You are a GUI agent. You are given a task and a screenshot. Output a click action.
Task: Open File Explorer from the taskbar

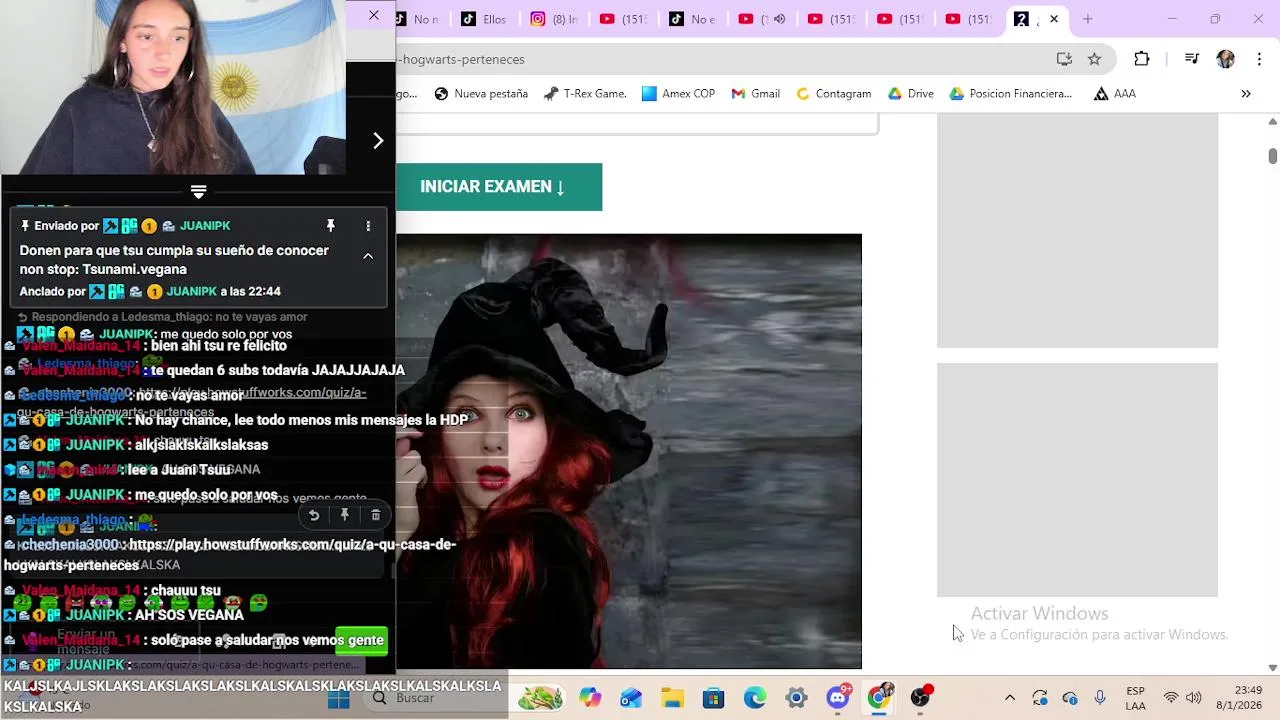(x=672, y=698)
